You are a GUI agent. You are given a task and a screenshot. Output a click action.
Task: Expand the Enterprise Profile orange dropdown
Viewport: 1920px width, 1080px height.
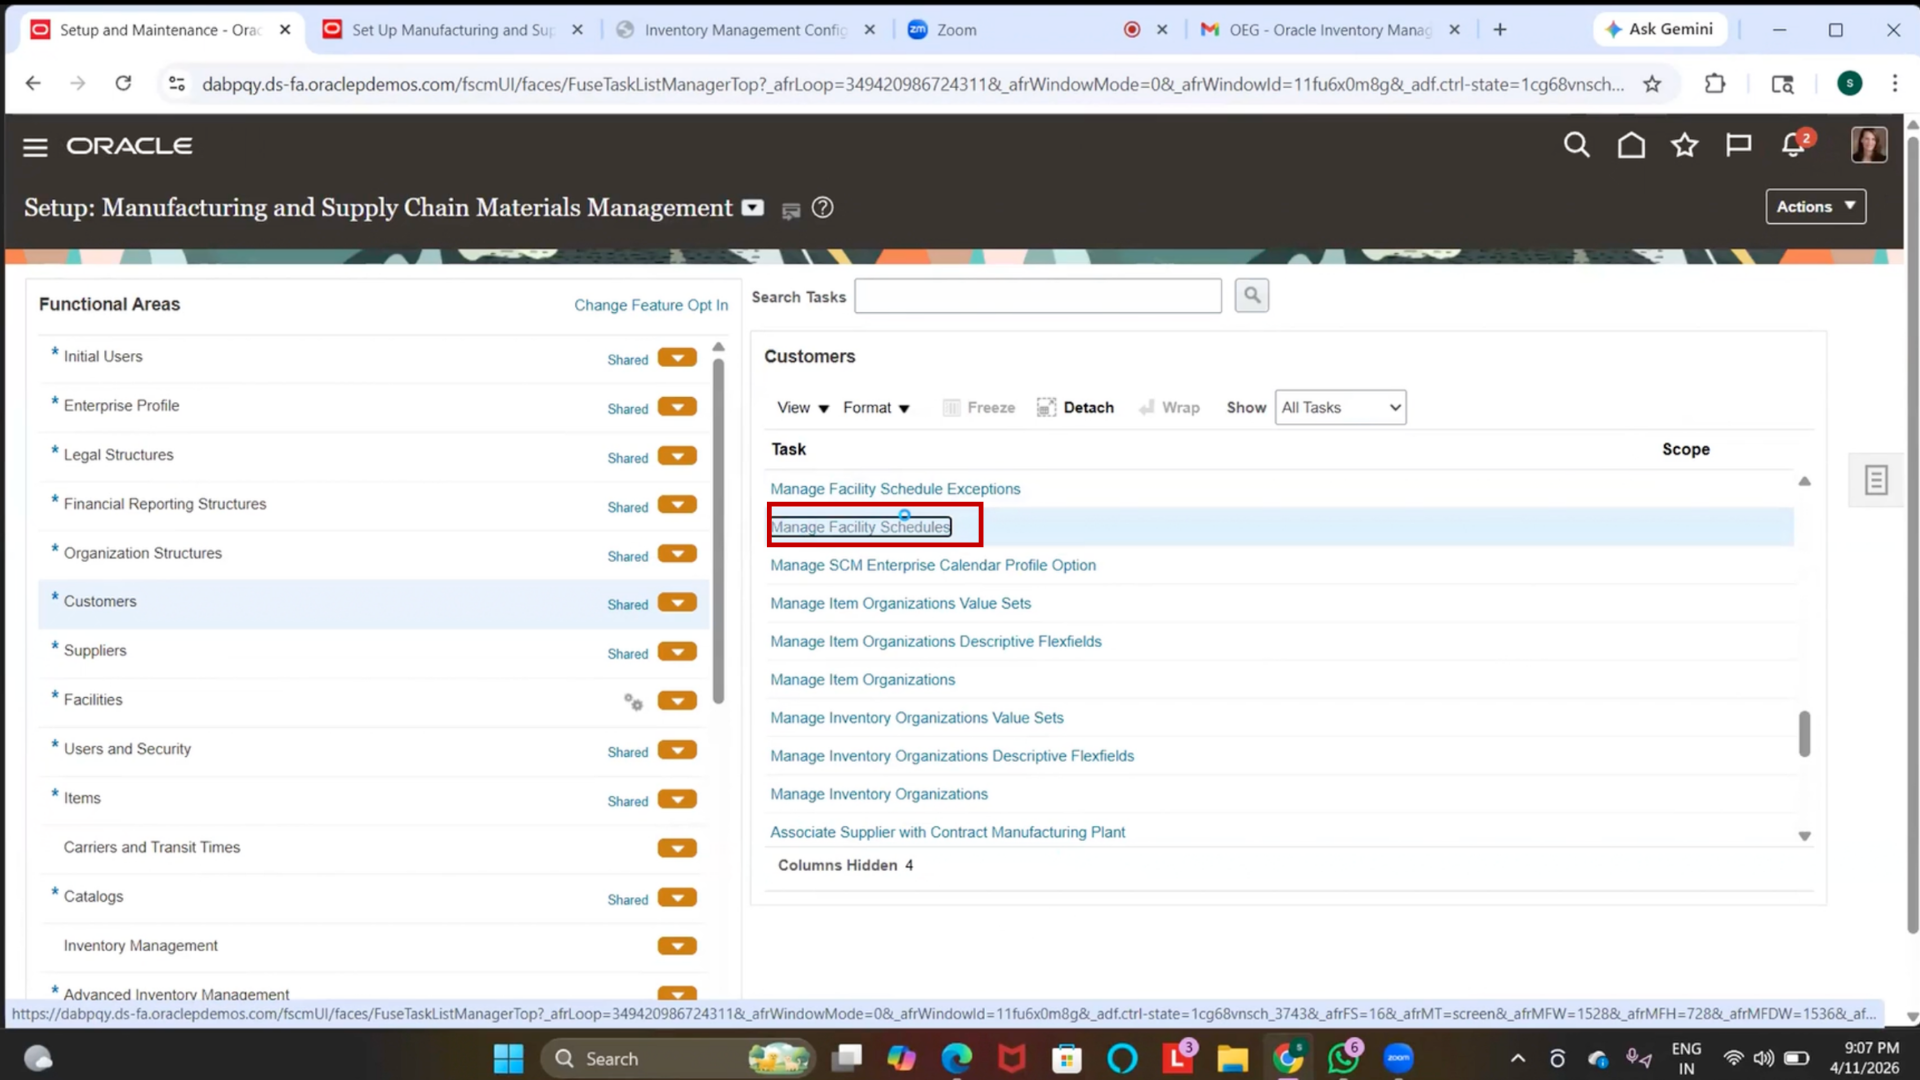pos(677,407)
